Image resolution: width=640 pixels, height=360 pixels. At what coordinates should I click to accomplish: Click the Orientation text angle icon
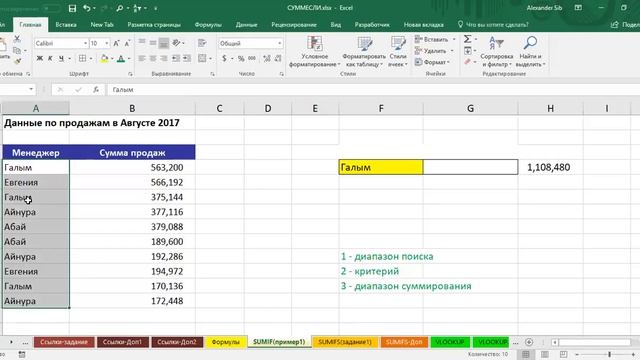[x=176, y=43]
